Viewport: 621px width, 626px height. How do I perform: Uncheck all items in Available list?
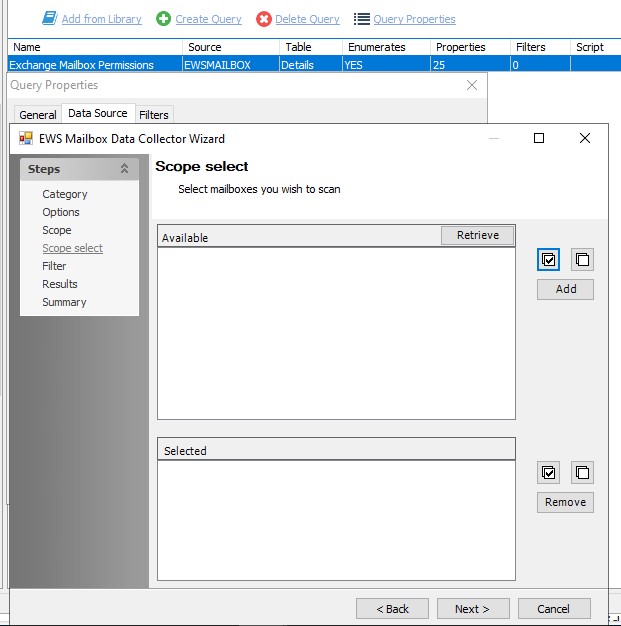582,260
